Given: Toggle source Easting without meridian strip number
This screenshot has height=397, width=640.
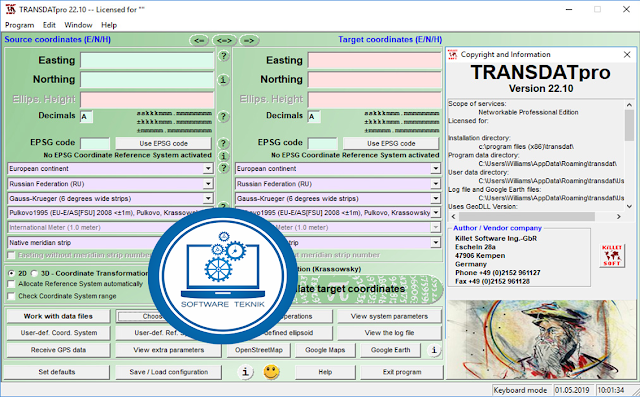Looking at the screenshot, I should point(11,255).
